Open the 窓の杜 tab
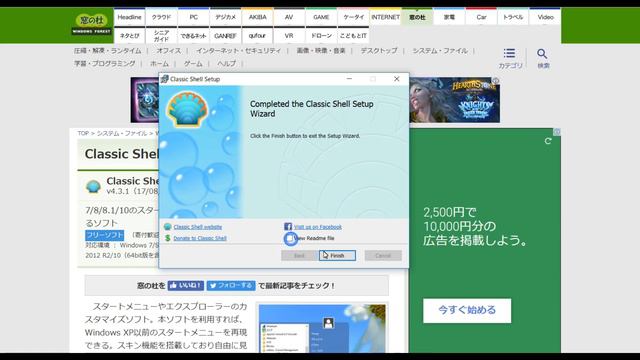The width and height of the screenshot is (640, 360). [x=417, y=17]
